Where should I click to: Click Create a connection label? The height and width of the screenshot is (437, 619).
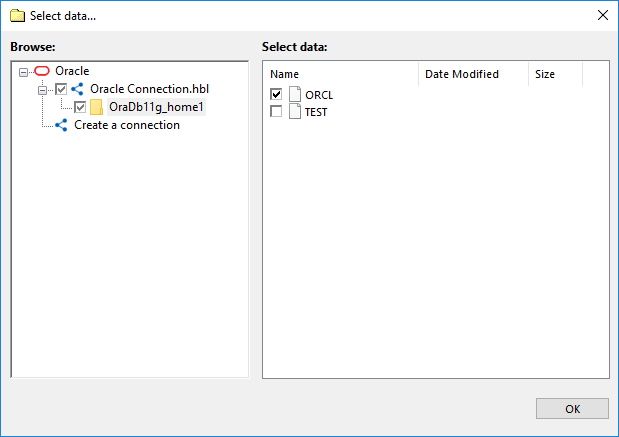(x=127, y=125)
